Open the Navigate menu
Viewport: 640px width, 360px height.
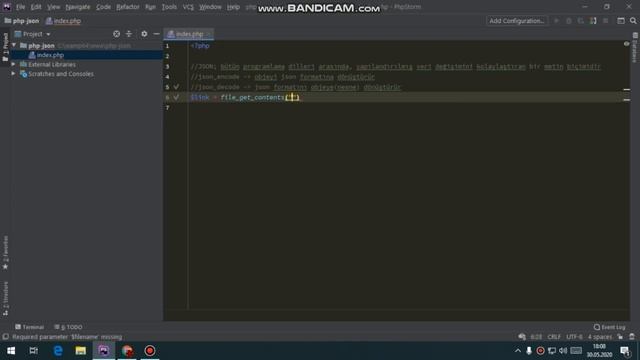(x=78, y=7)
